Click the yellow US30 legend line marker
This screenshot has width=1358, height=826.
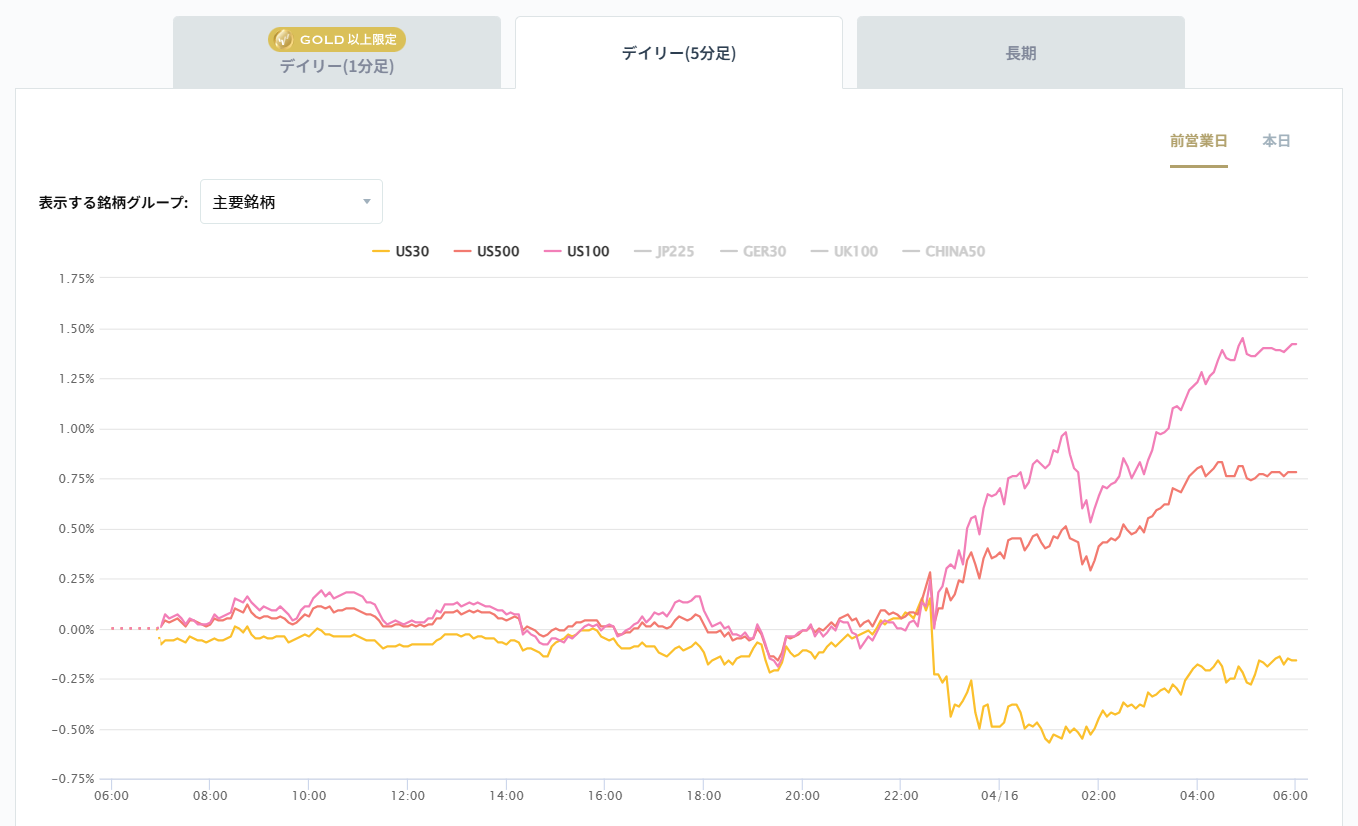[380, 252]
